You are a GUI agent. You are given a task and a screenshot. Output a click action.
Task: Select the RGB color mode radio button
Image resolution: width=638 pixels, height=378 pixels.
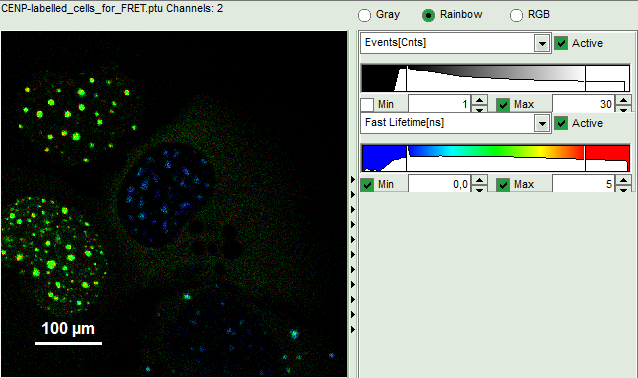point(516,15)
